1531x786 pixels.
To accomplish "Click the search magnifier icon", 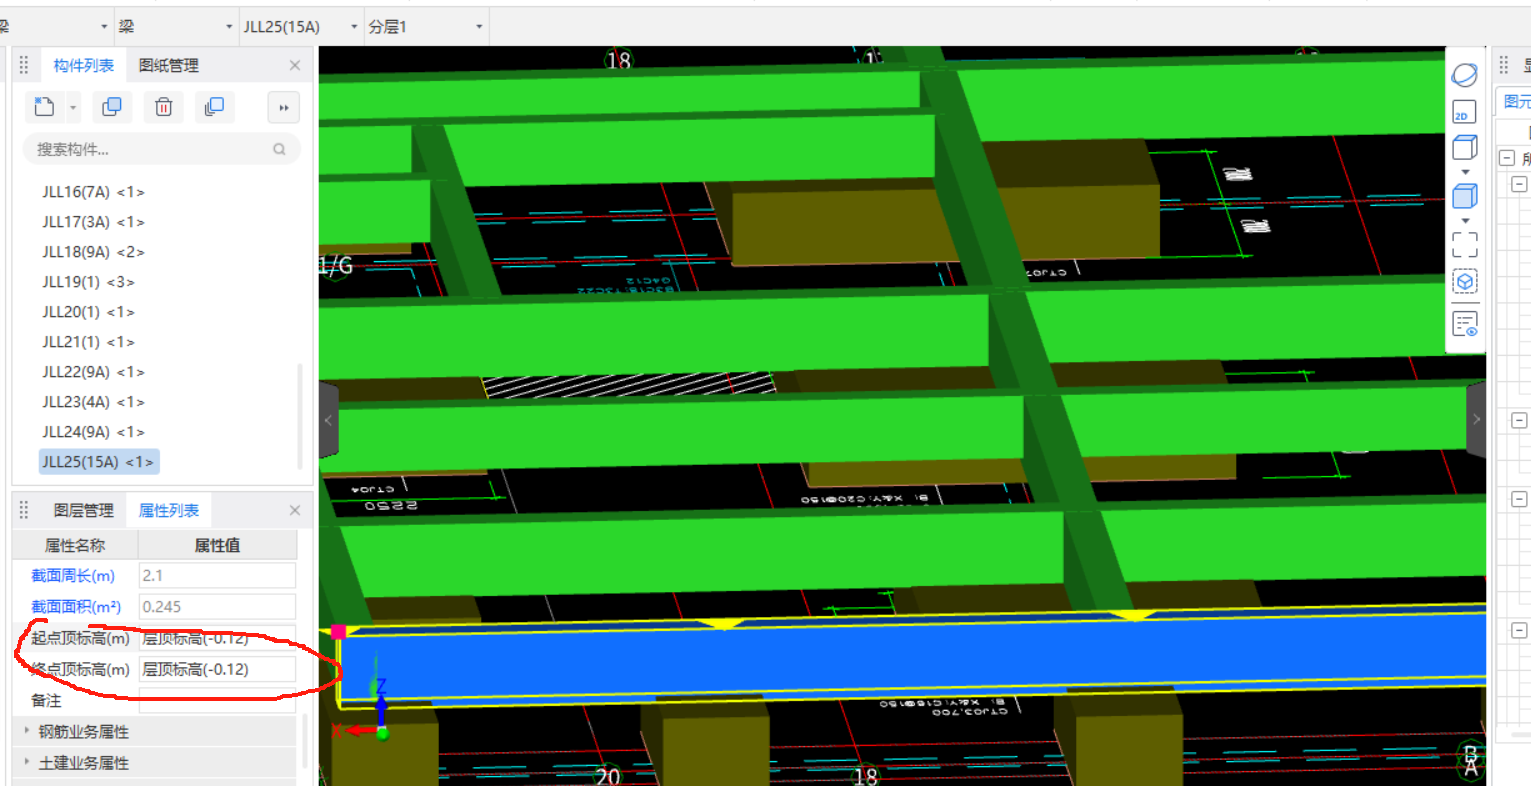I will (x=279, y=149).
